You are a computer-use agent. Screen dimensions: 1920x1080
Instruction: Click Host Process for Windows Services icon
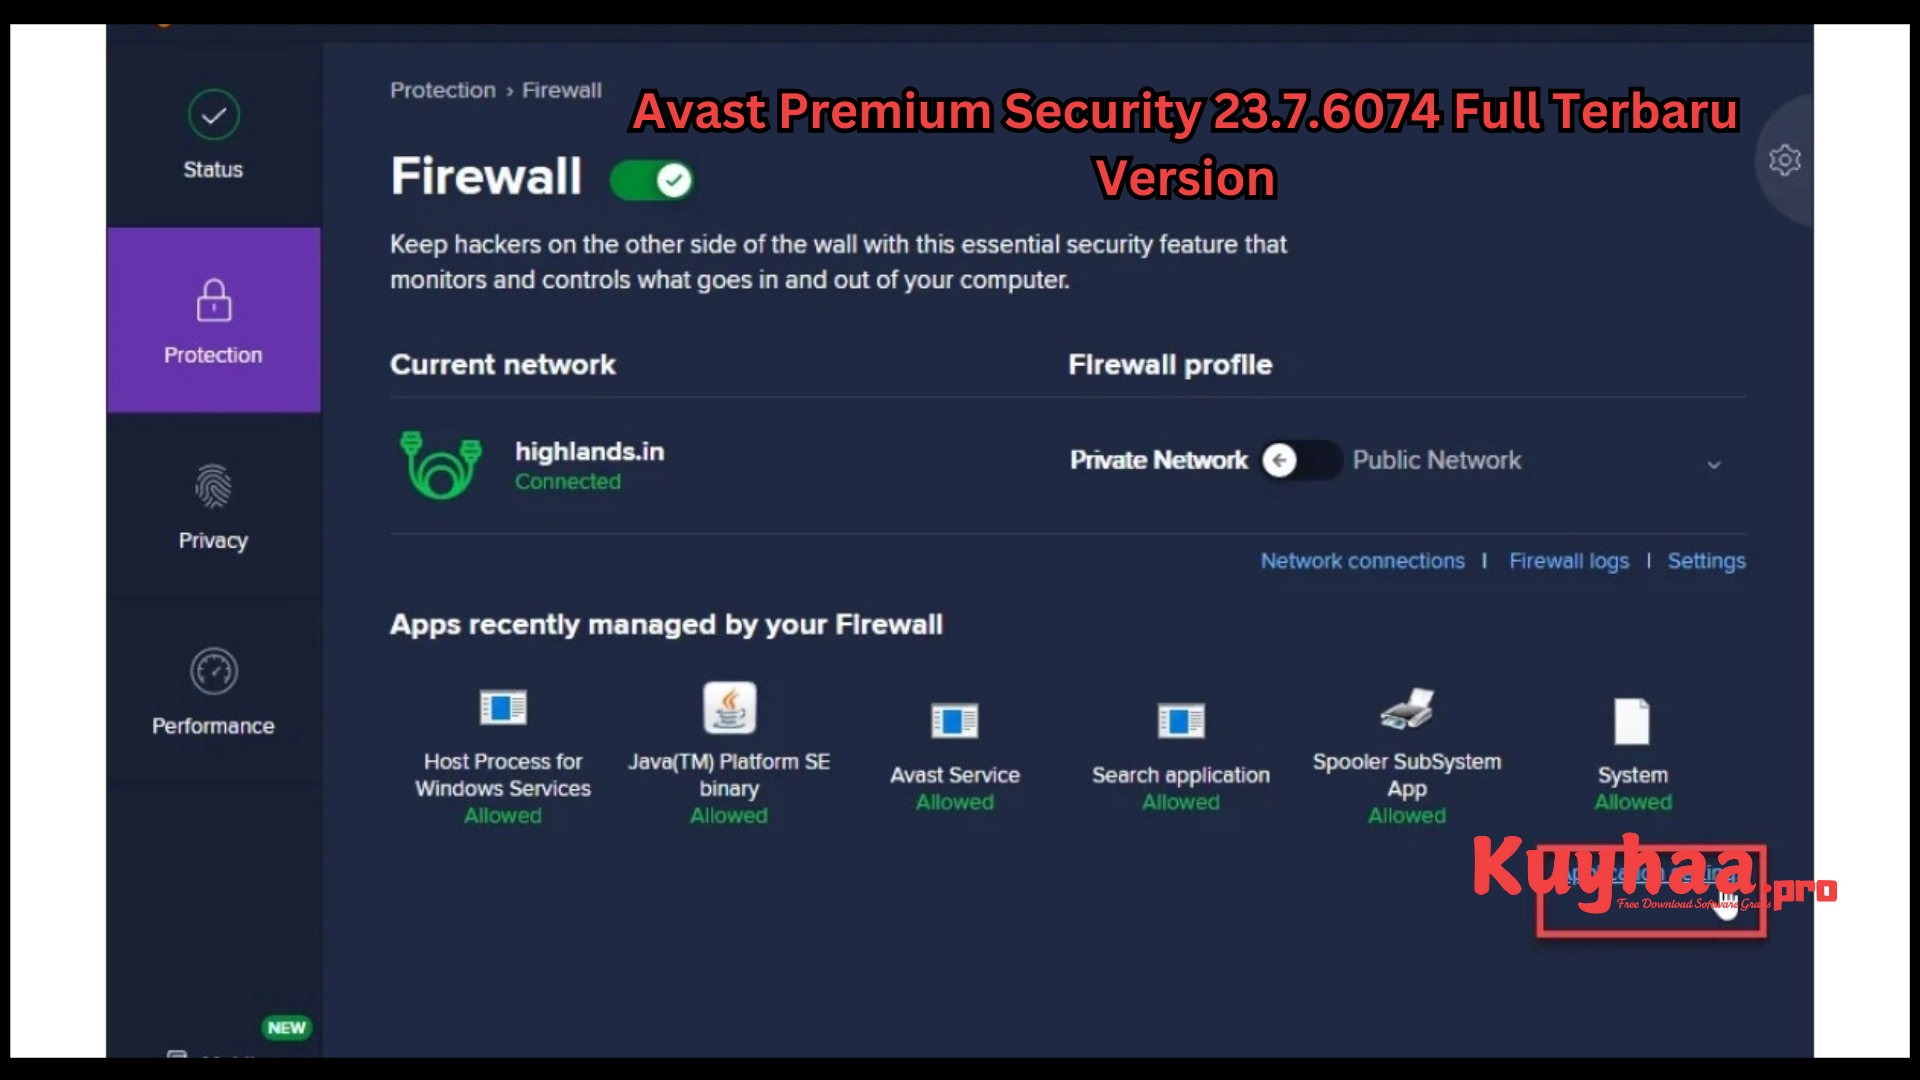click(502, 708)
